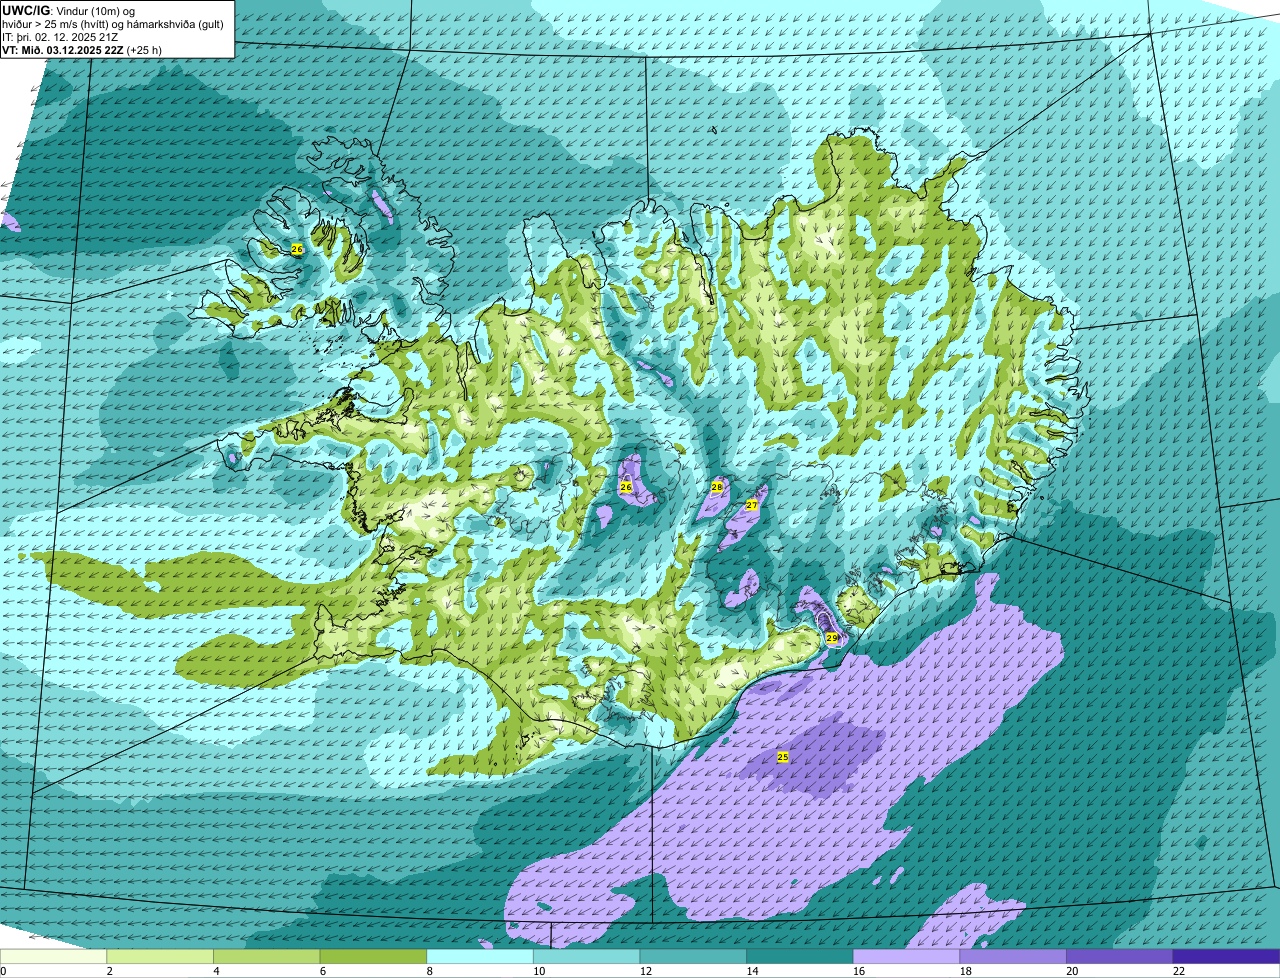Click the color bar tick label 8
The image size is (1280, 978).
coord(429,971)
